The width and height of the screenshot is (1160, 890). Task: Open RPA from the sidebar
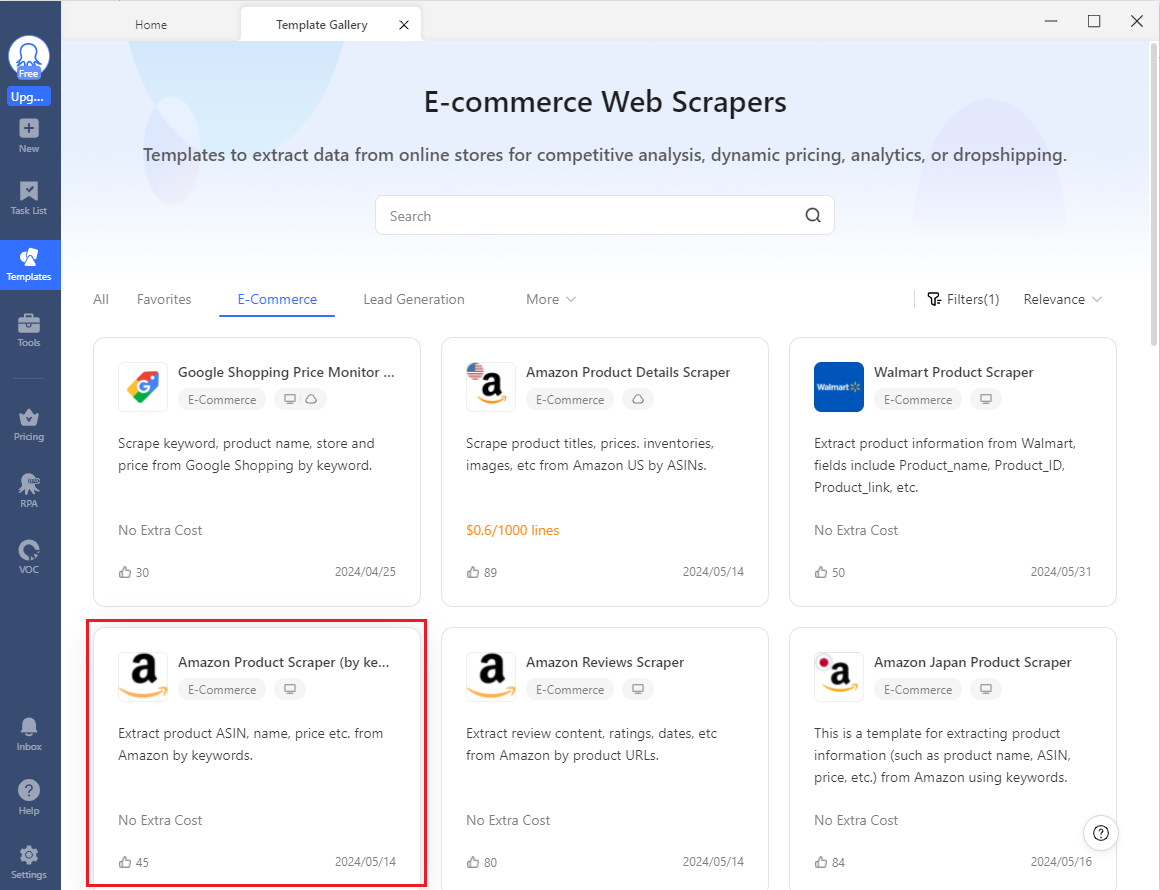(29, 491)
